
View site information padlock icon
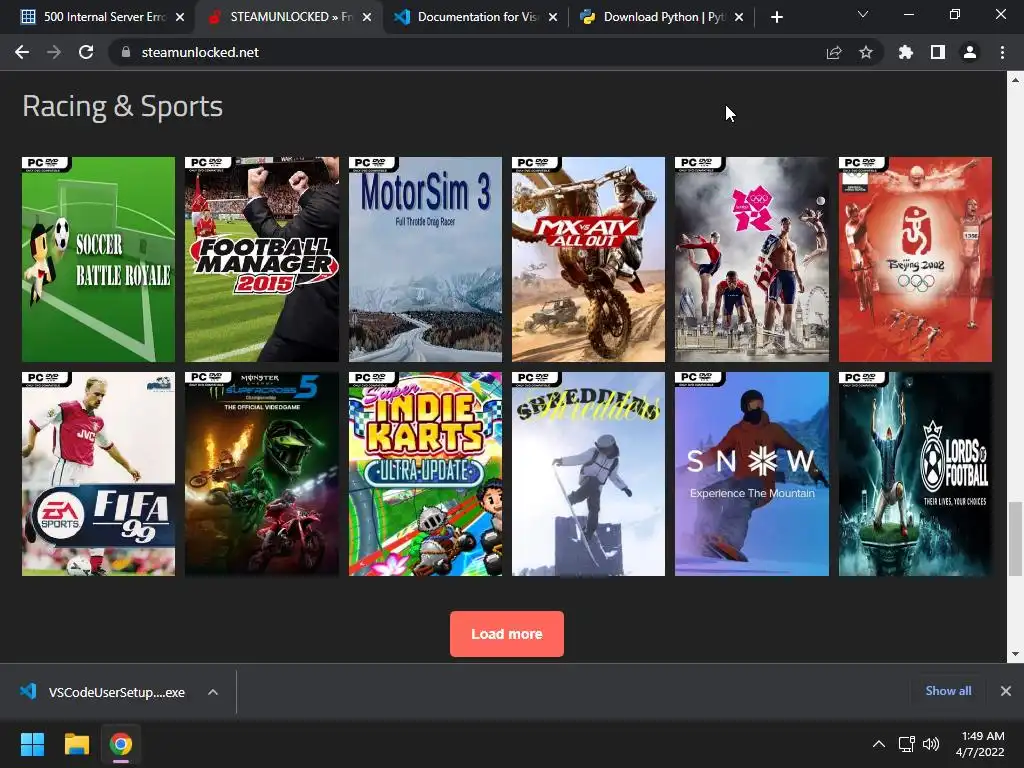coord(126,52)
